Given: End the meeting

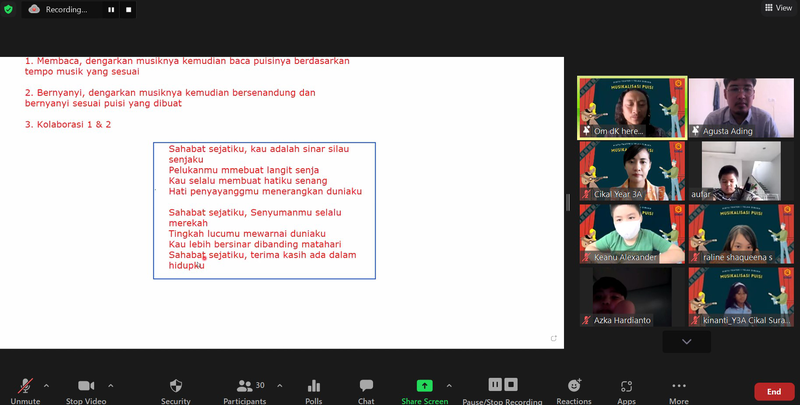Looking at the screenshot, I should coord(773,391).
